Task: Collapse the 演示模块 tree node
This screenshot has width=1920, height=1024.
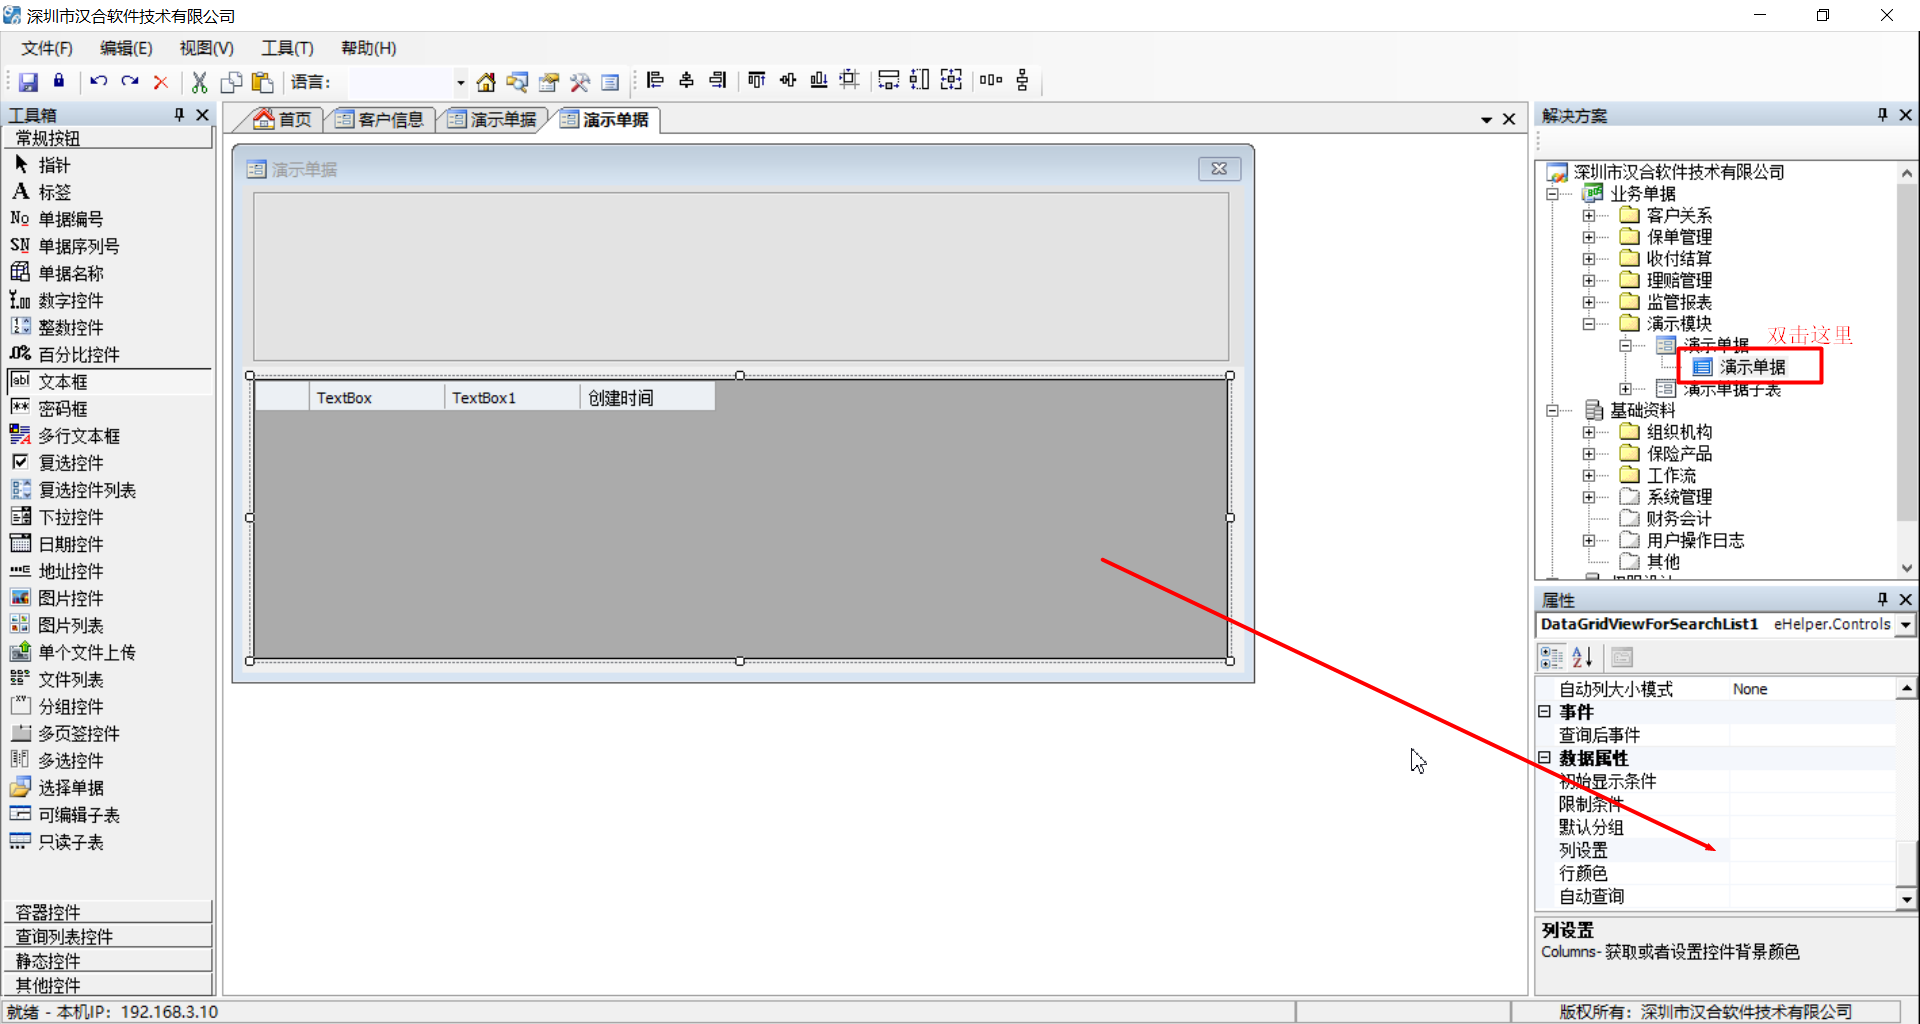Action: click(1589, 323)
